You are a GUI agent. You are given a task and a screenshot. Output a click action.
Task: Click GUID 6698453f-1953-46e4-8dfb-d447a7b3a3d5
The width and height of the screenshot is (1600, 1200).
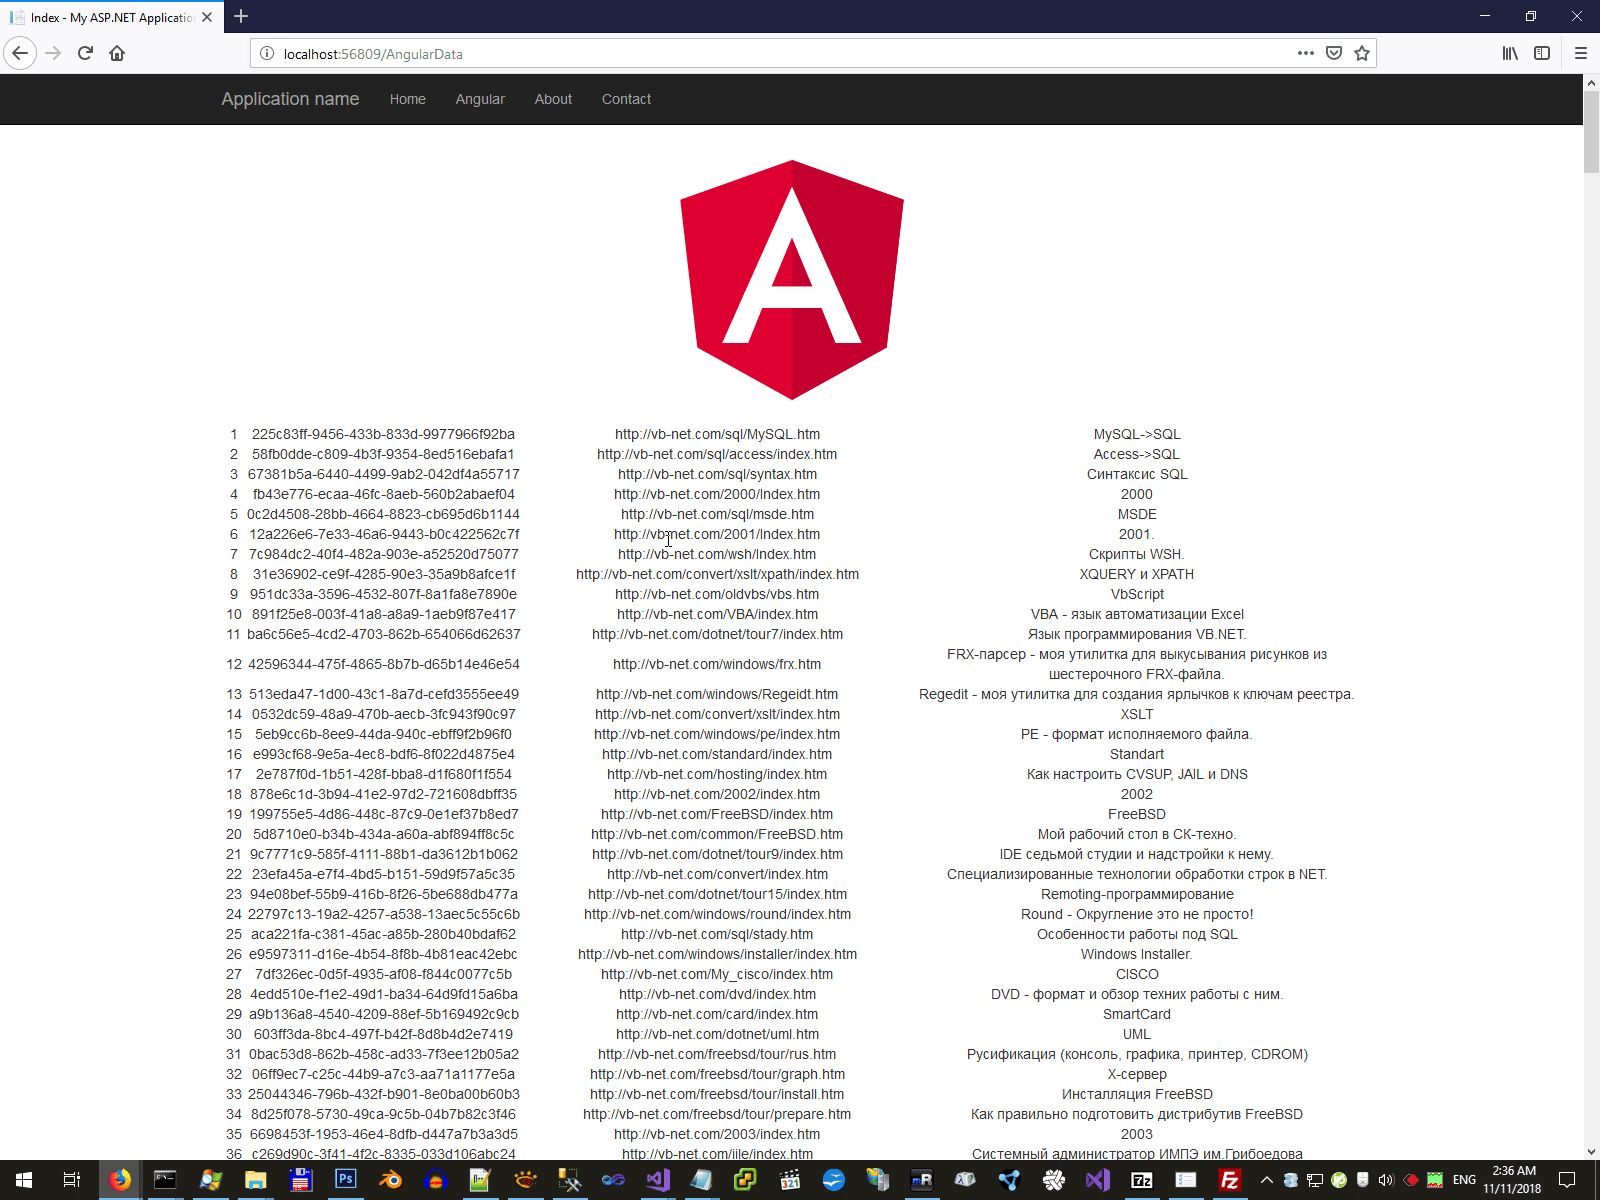point(383,1134)
